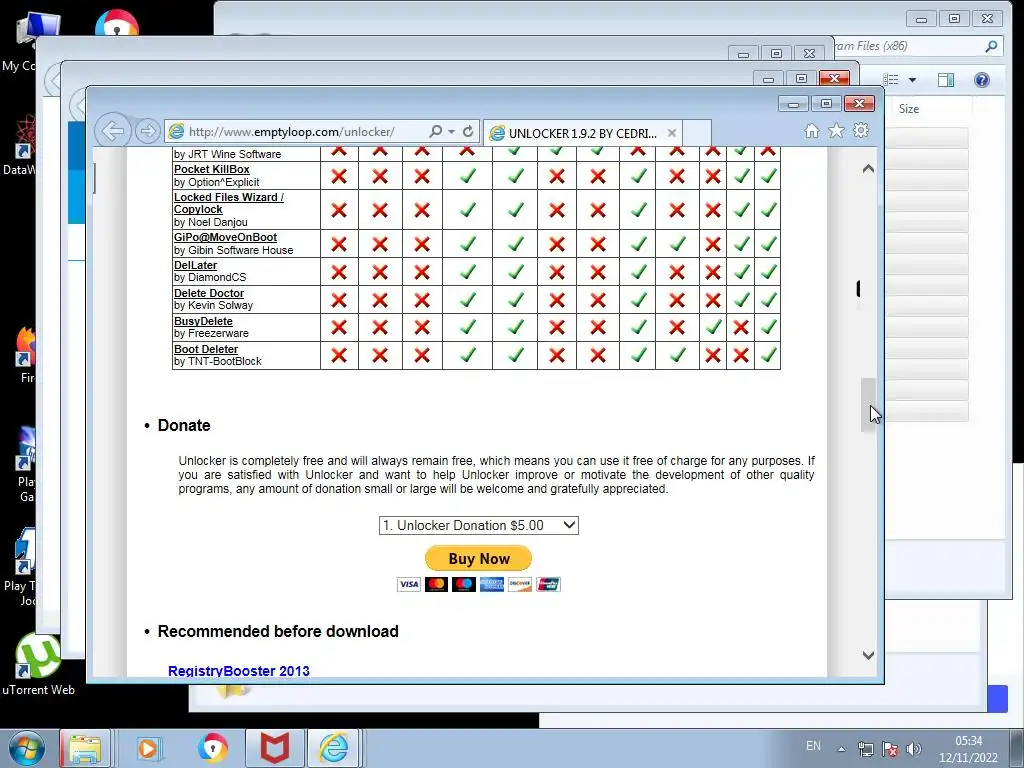Image resolution: width=1024 pixels, height=768 pixels.
Task: Open Windows Explorer from taskbar
Action: [x=85, y=748]
